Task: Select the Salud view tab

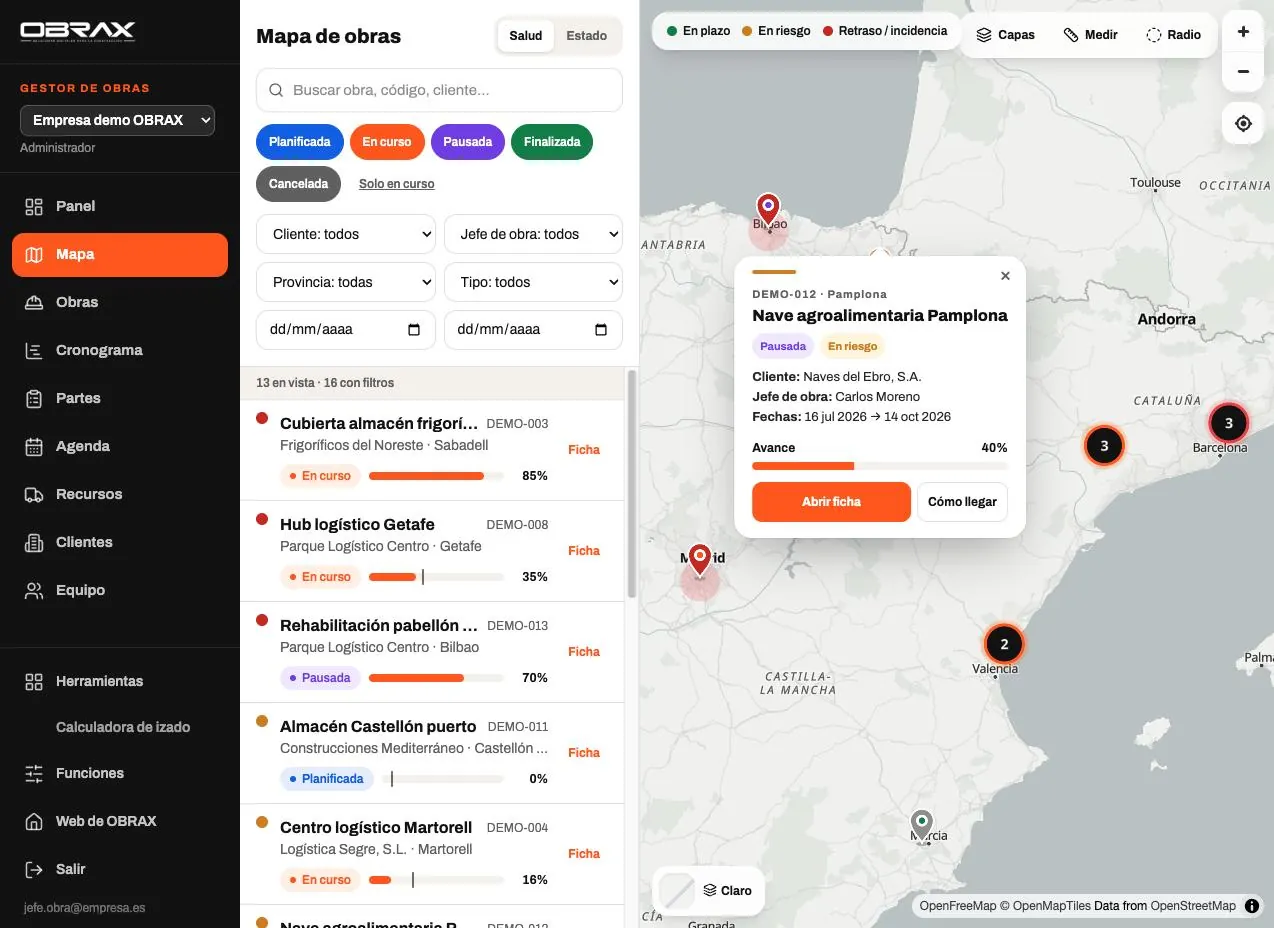Action: 526,36
